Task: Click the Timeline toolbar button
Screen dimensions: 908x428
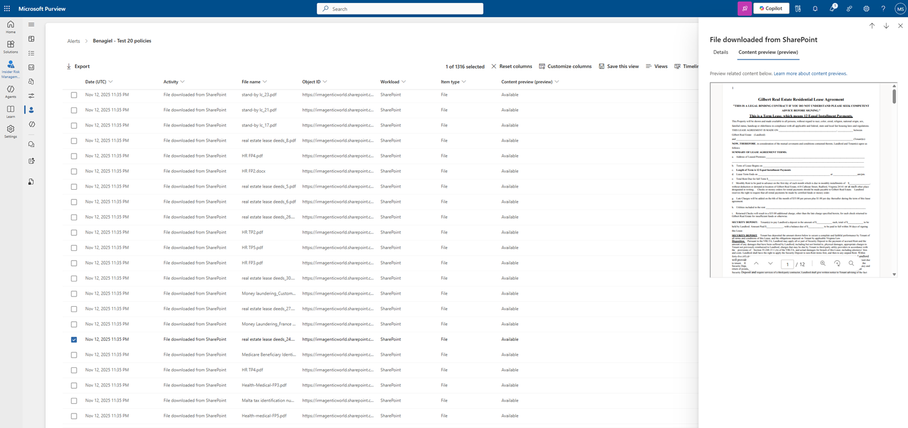Action: coord(686,67)
